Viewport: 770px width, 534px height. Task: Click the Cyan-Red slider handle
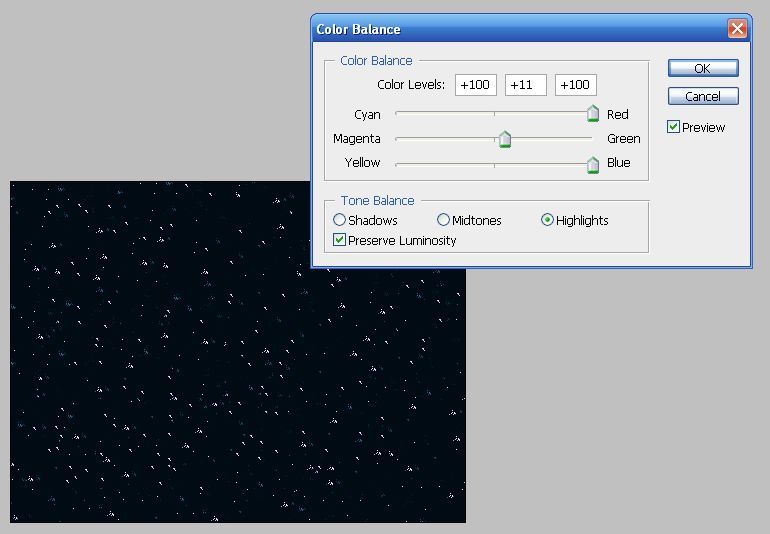coord(593,113)
